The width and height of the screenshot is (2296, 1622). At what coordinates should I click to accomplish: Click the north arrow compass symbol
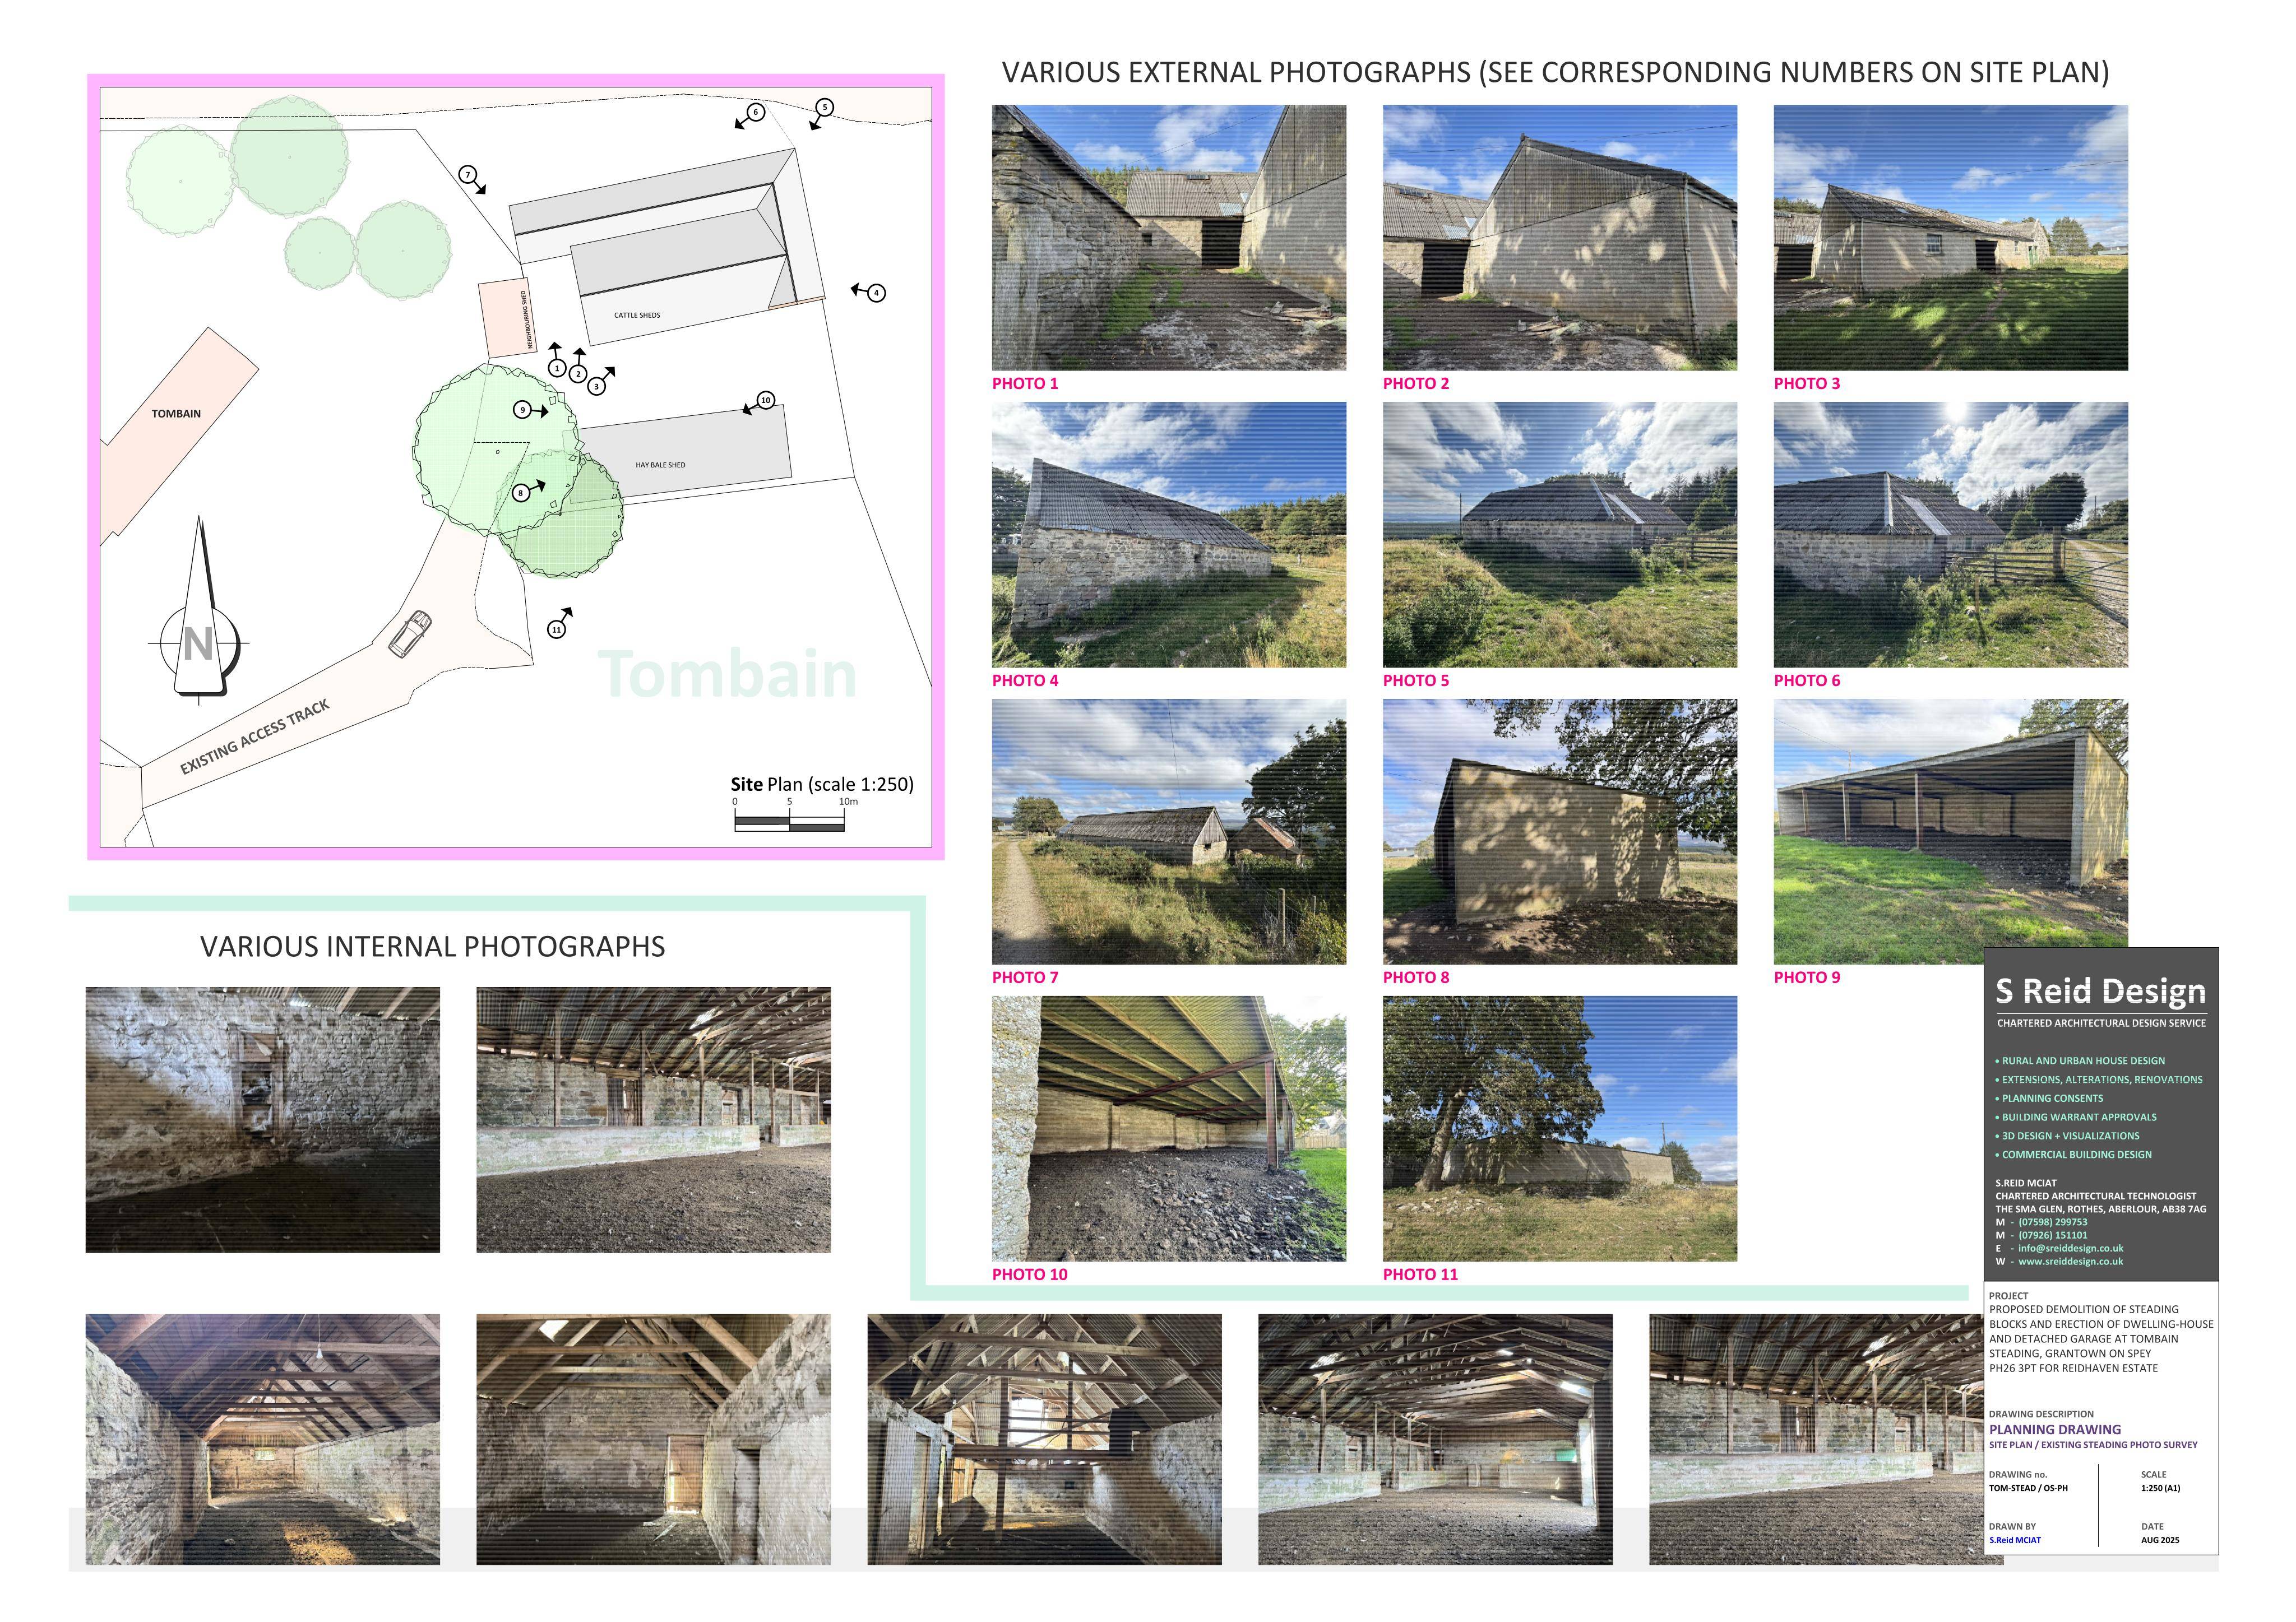pos(199,610)
